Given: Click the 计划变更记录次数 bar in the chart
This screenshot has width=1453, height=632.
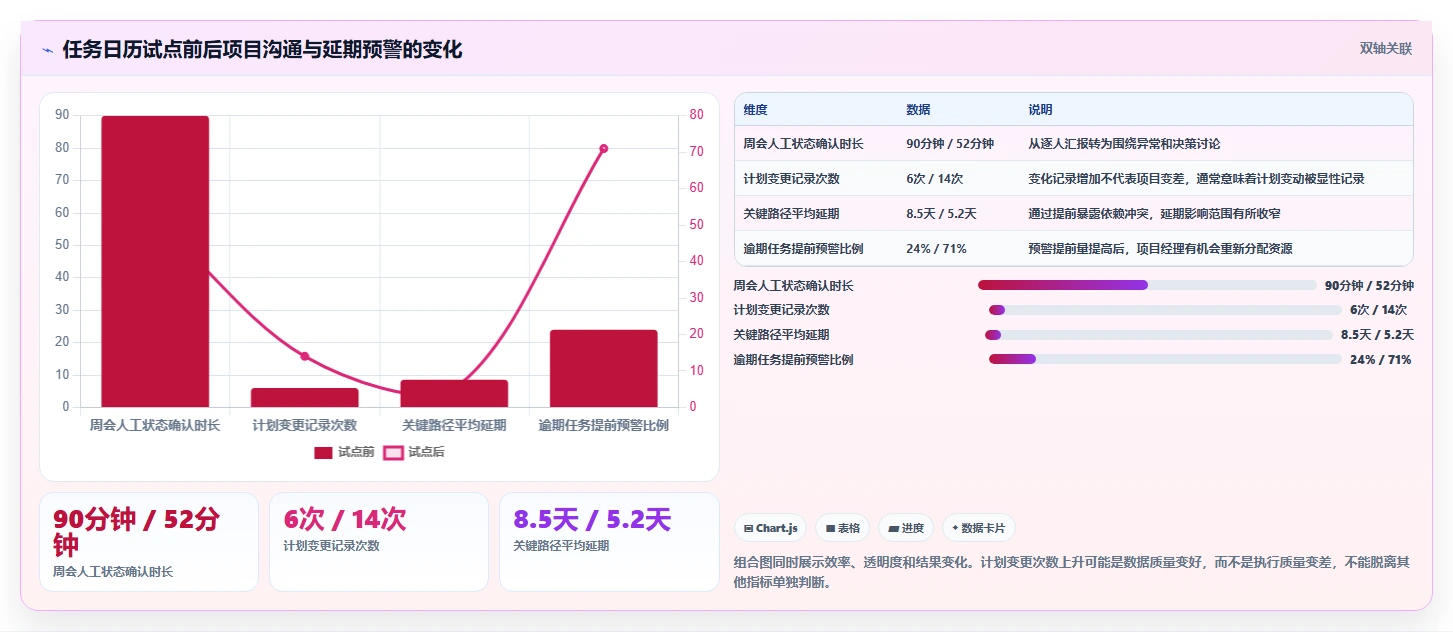Looking at the screenshot, I should coord(304,397).
